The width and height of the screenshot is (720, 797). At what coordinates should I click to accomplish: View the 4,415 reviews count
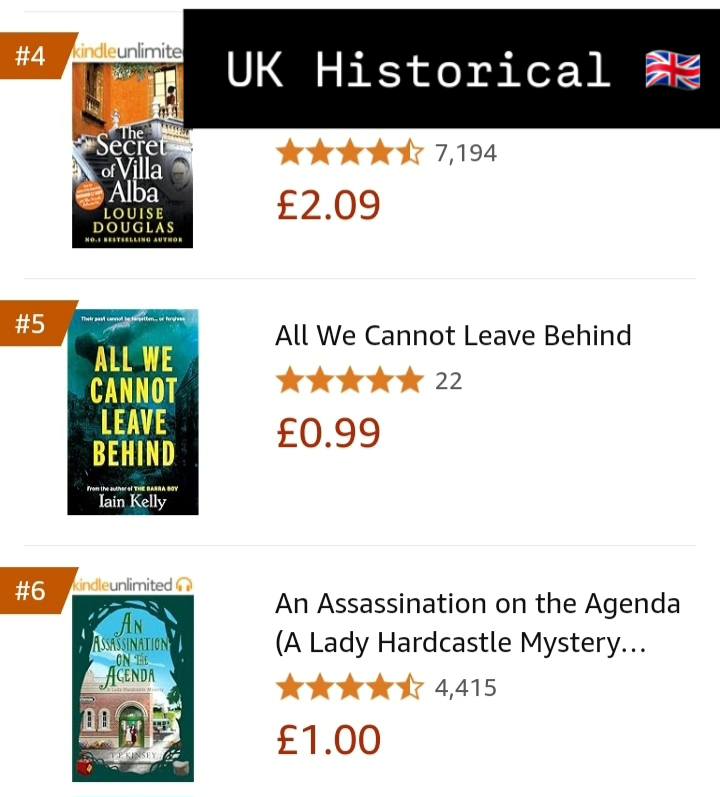click(465, 688)
